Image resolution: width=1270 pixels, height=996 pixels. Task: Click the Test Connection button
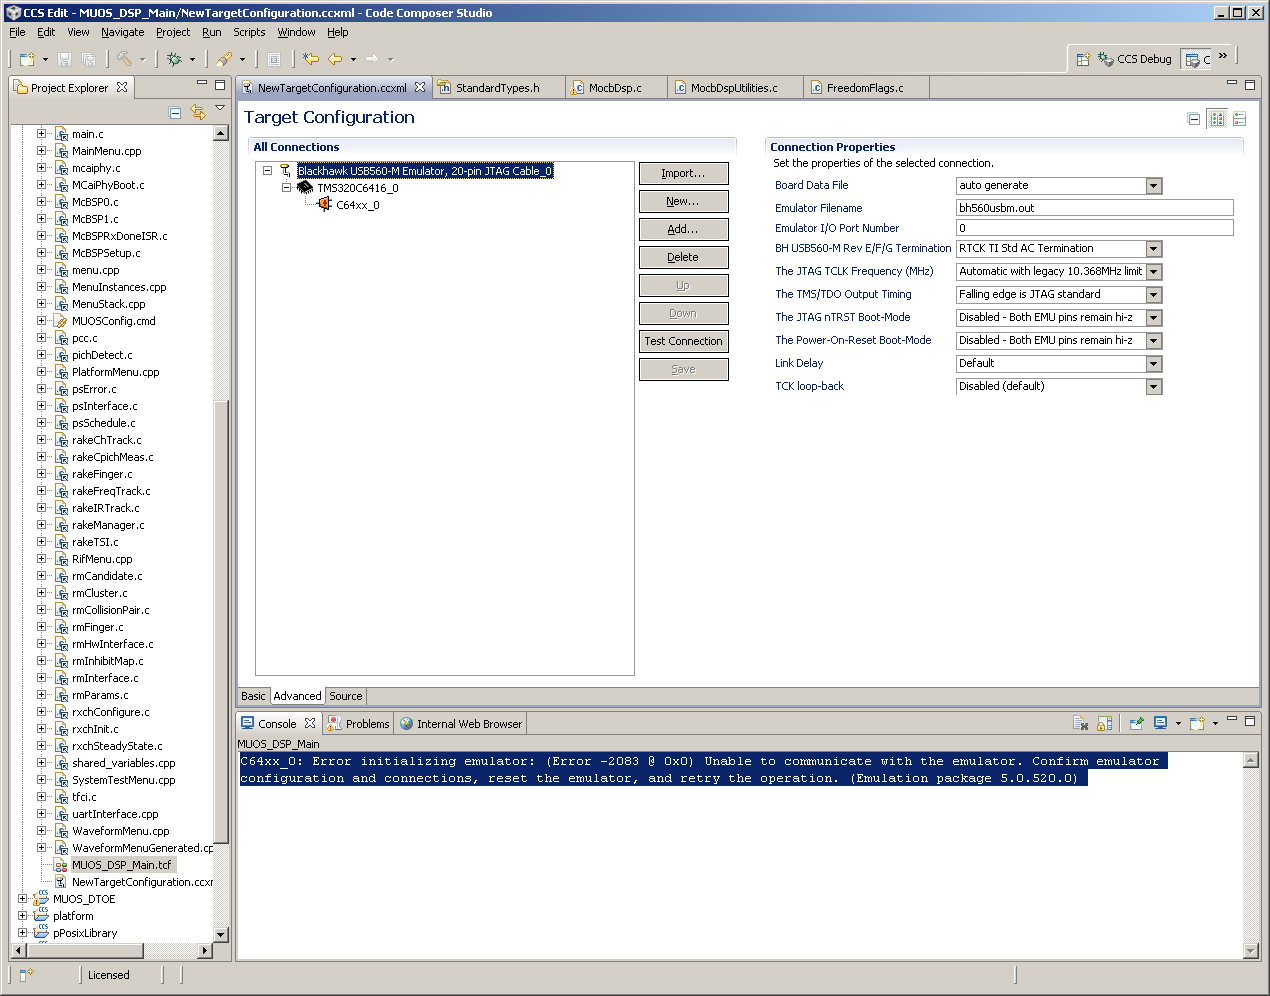click(x=683, y=342)
